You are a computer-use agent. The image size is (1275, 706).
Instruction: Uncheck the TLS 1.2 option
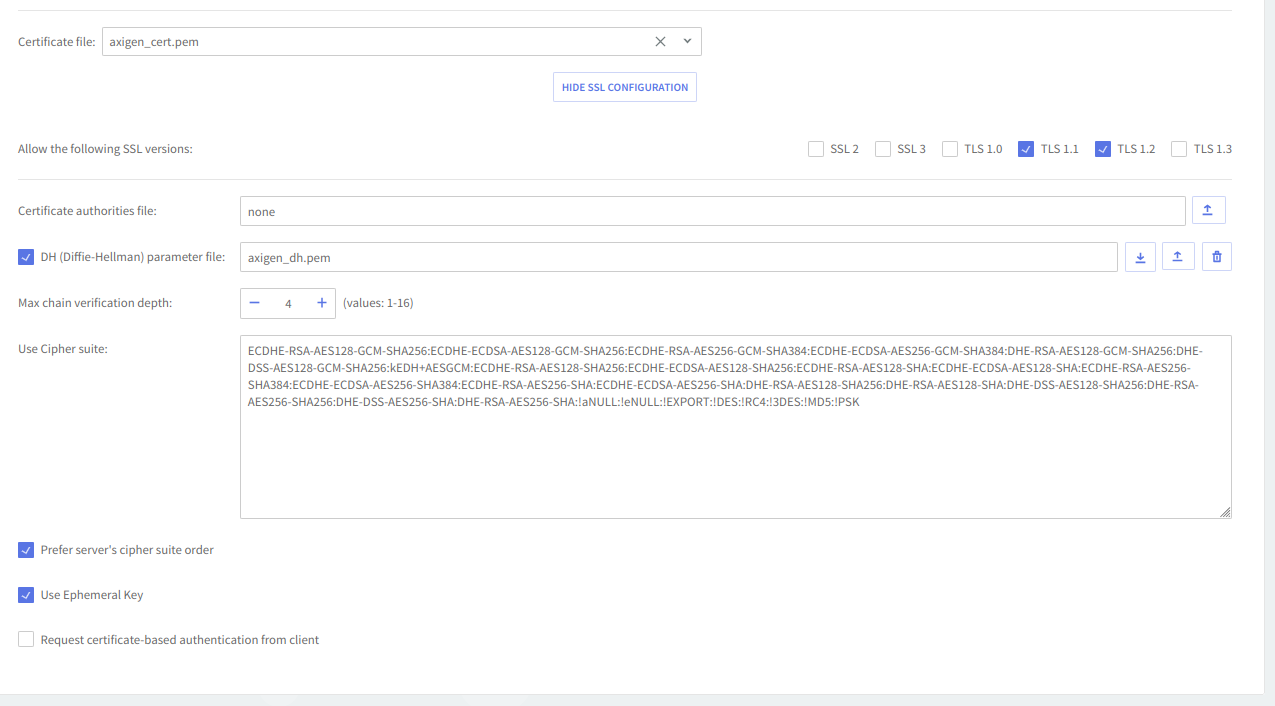(x=1103, y=149)
